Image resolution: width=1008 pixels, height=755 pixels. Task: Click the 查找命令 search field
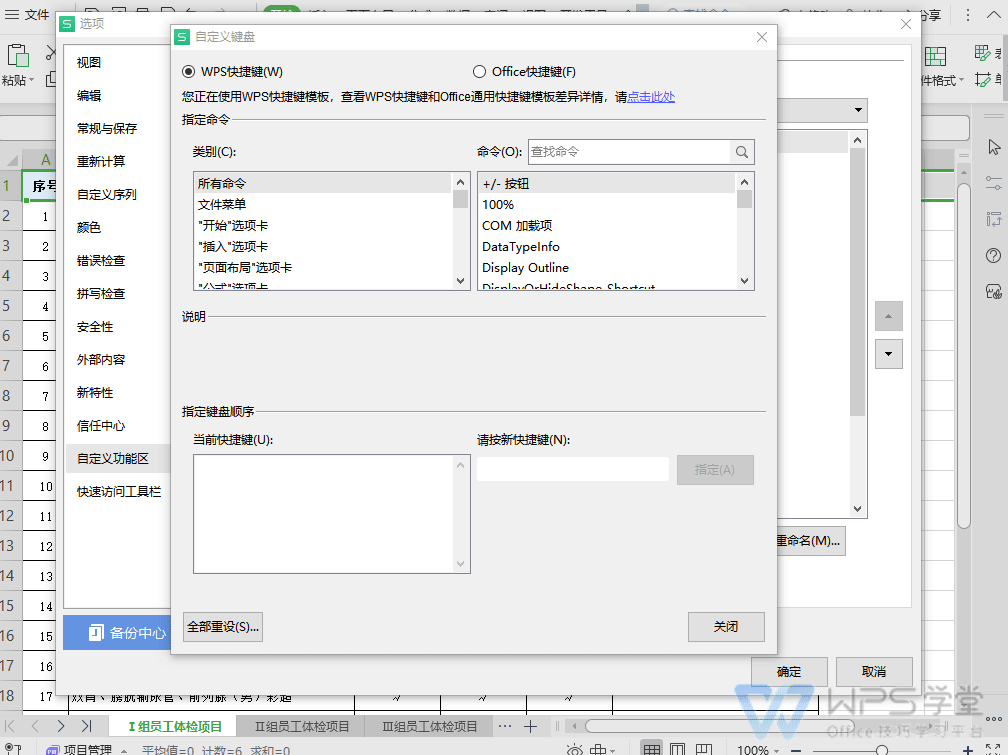click(x=629, y=152)
